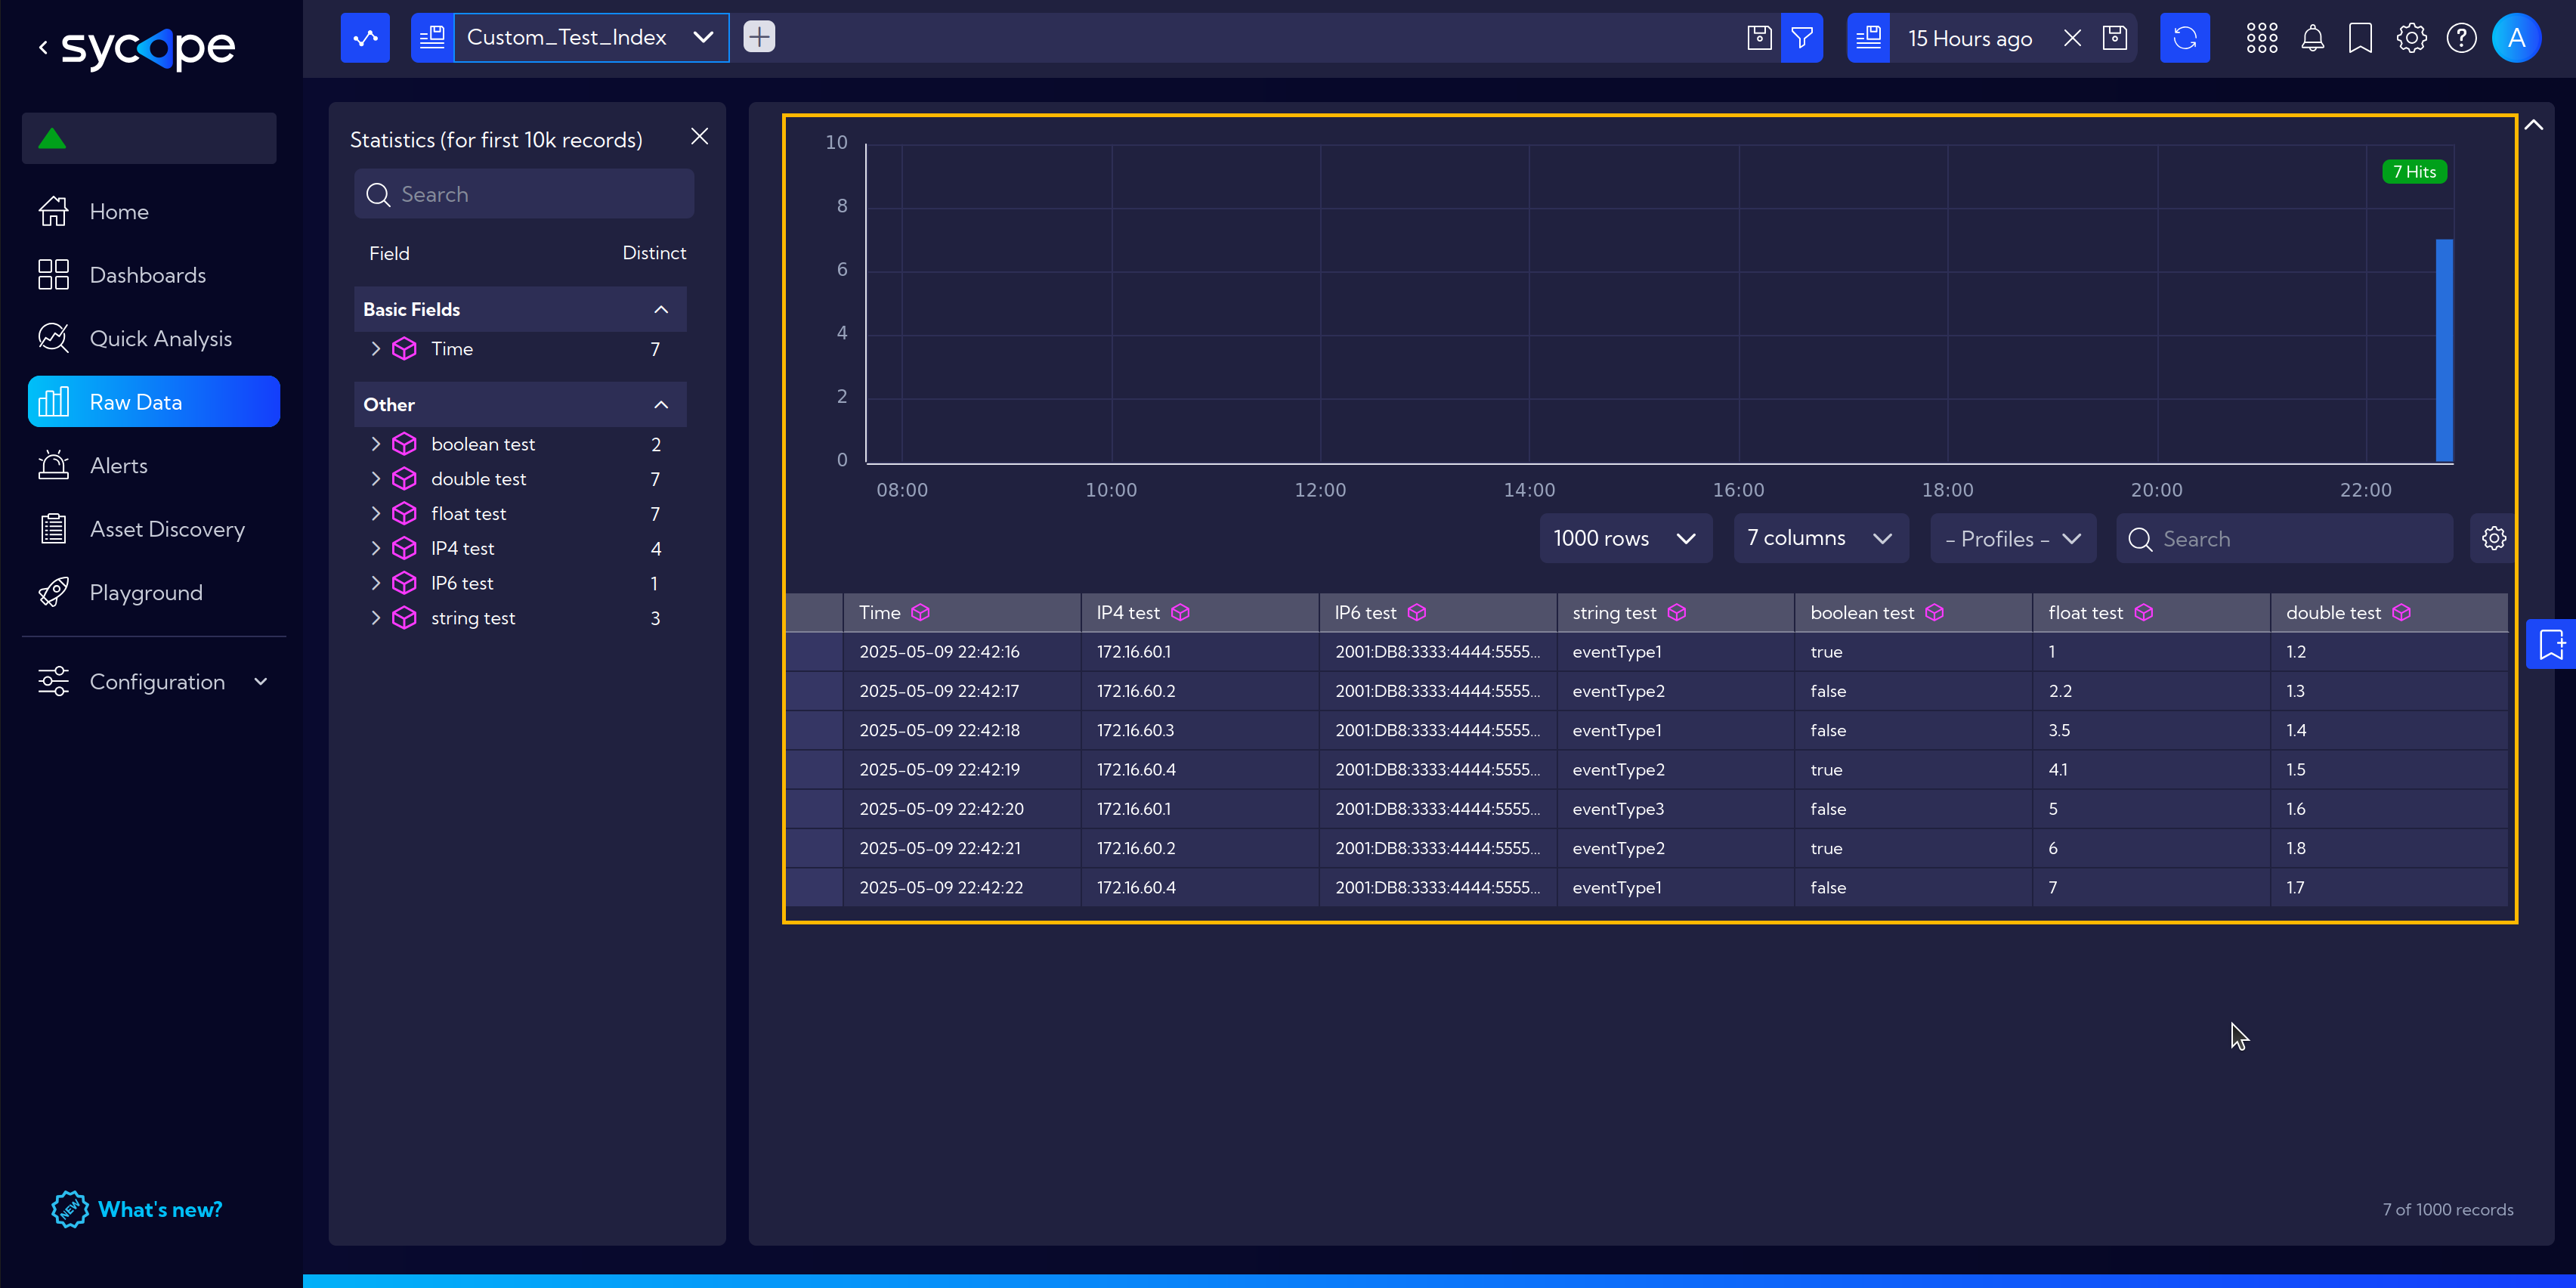Image resolution: width=2576 pixels, height=1288 pixels.
Task: Open the 1000 rows dropdown
Action: point(1625,538)
